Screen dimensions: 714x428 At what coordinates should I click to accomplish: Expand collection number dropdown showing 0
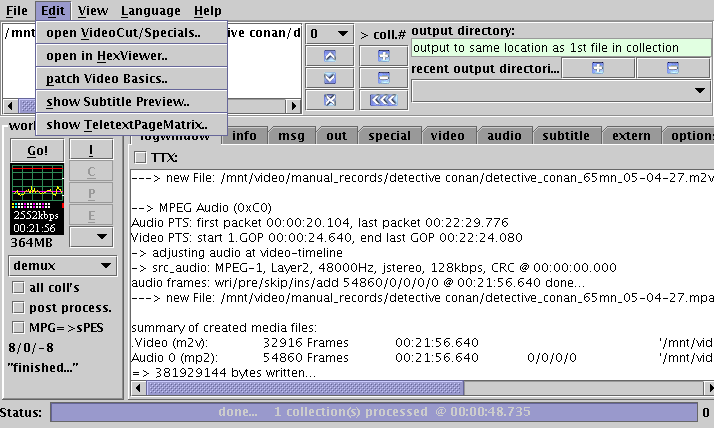(x=329, y=33)
